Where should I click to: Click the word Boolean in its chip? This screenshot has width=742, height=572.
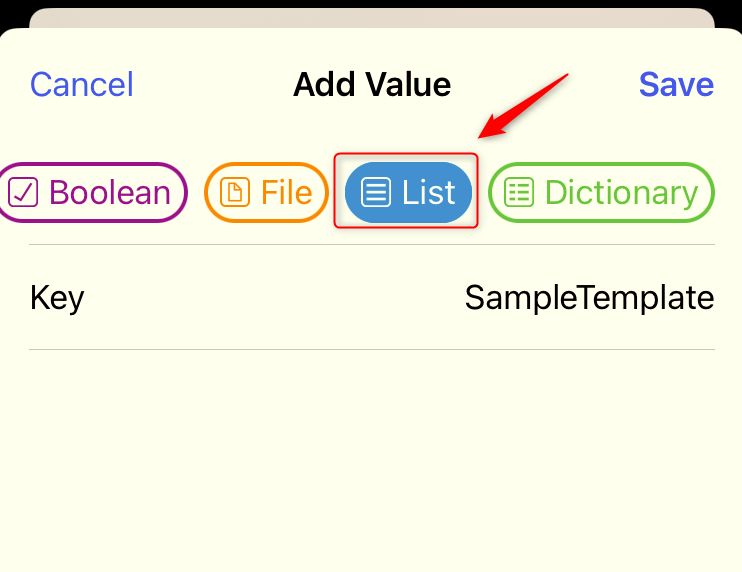110,192
